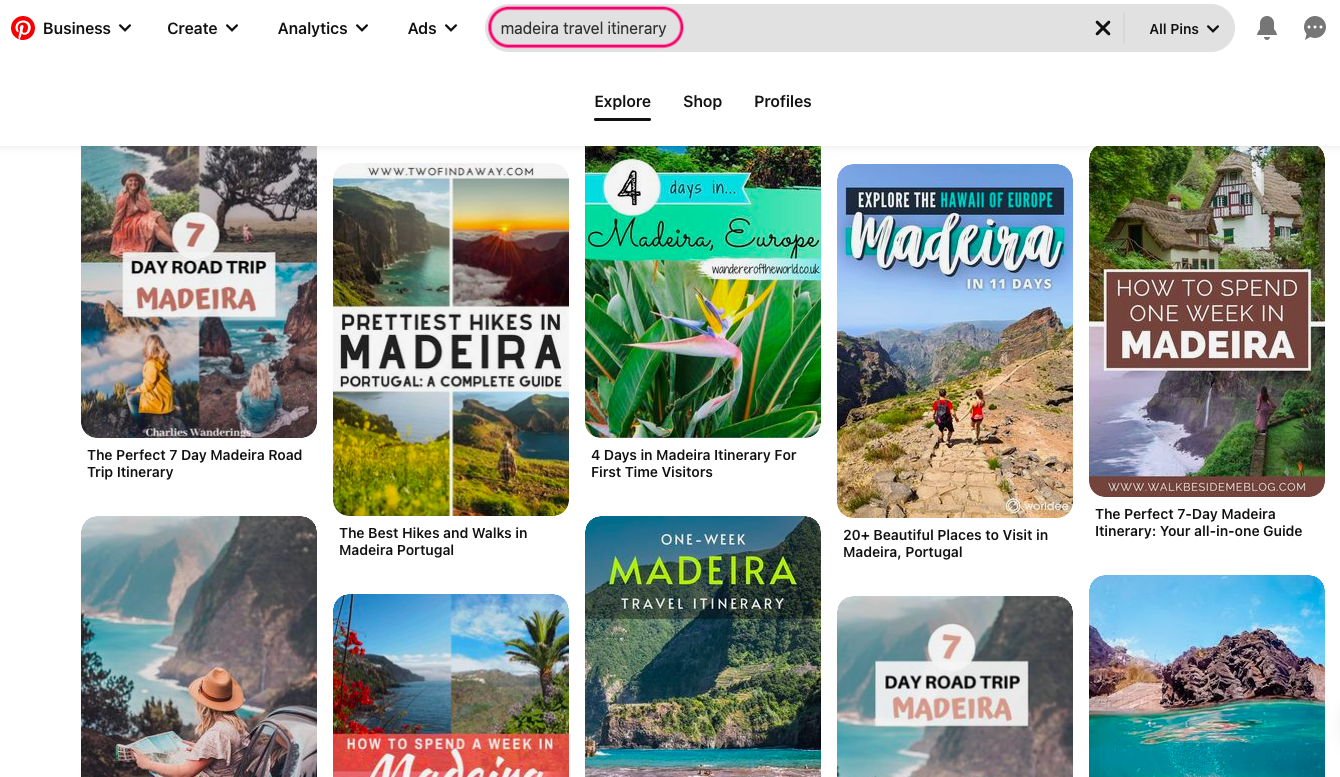Open the 7 Day Madeira Road Trip pin link
1340x777 pixels.
(x=194, y=463)
